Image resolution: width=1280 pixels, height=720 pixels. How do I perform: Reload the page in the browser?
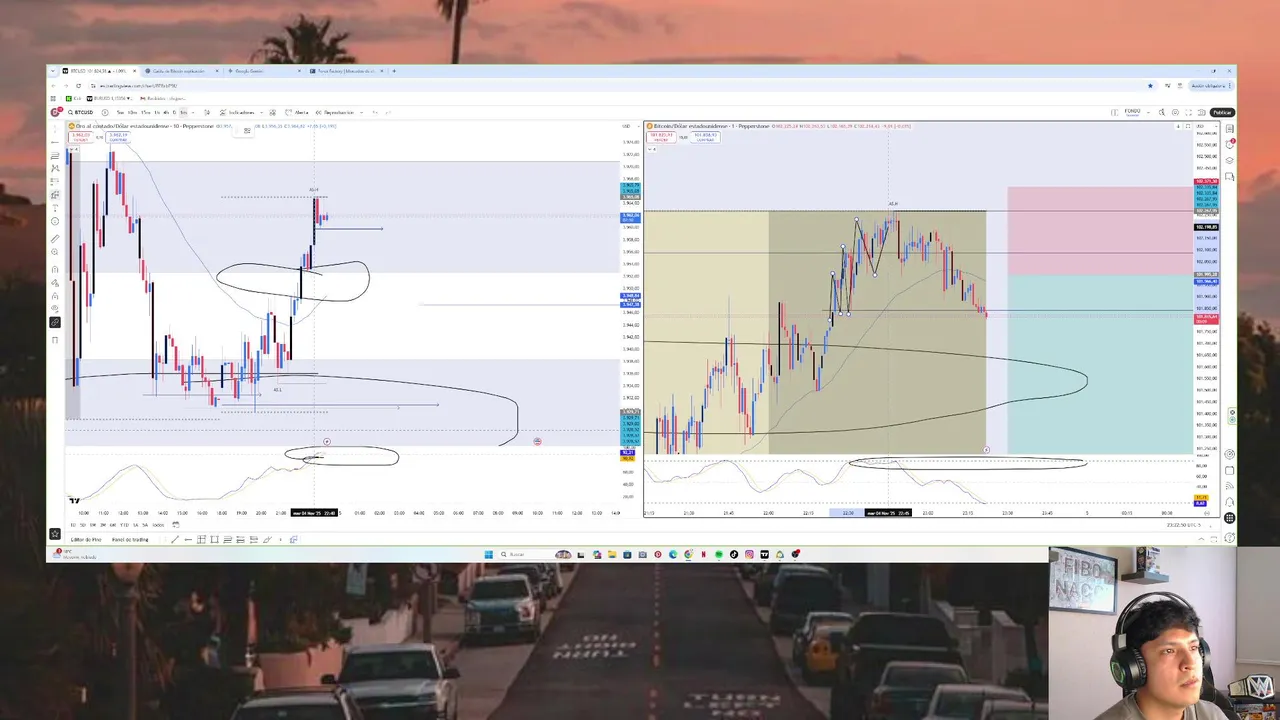click(78, 86)
